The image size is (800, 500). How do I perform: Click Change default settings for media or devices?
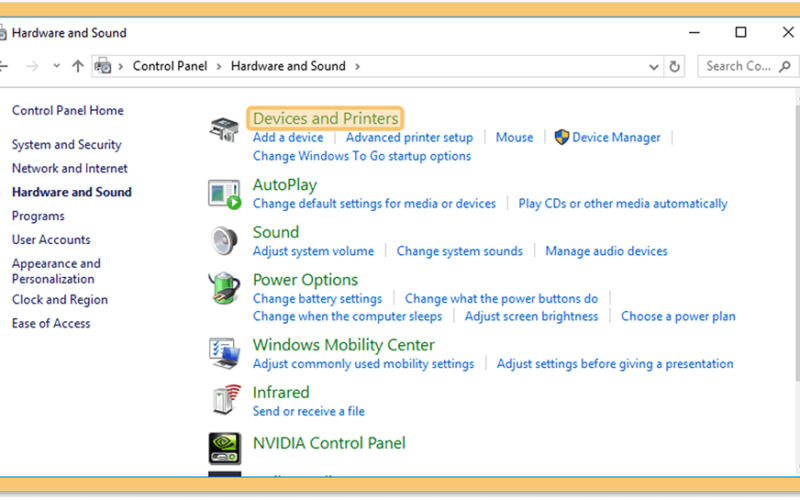point(374,204)
